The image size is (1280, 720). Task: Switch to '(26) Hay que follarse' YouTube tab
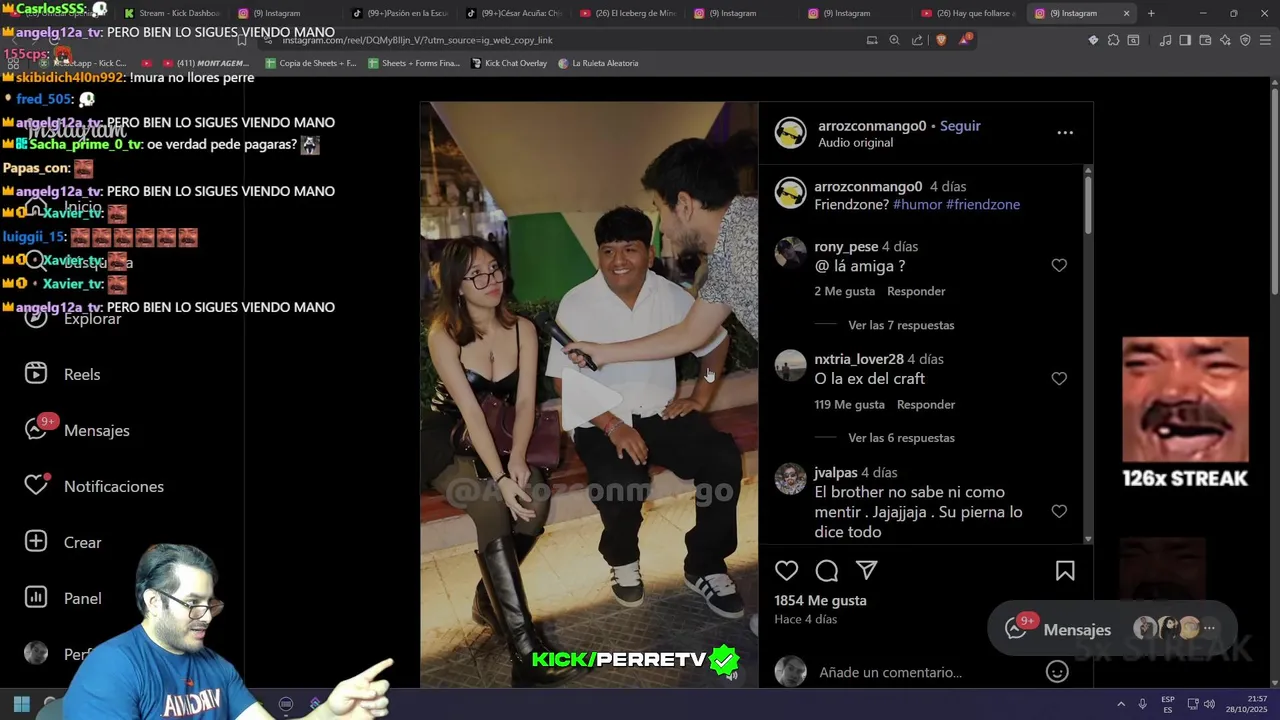tap(968, 13)
